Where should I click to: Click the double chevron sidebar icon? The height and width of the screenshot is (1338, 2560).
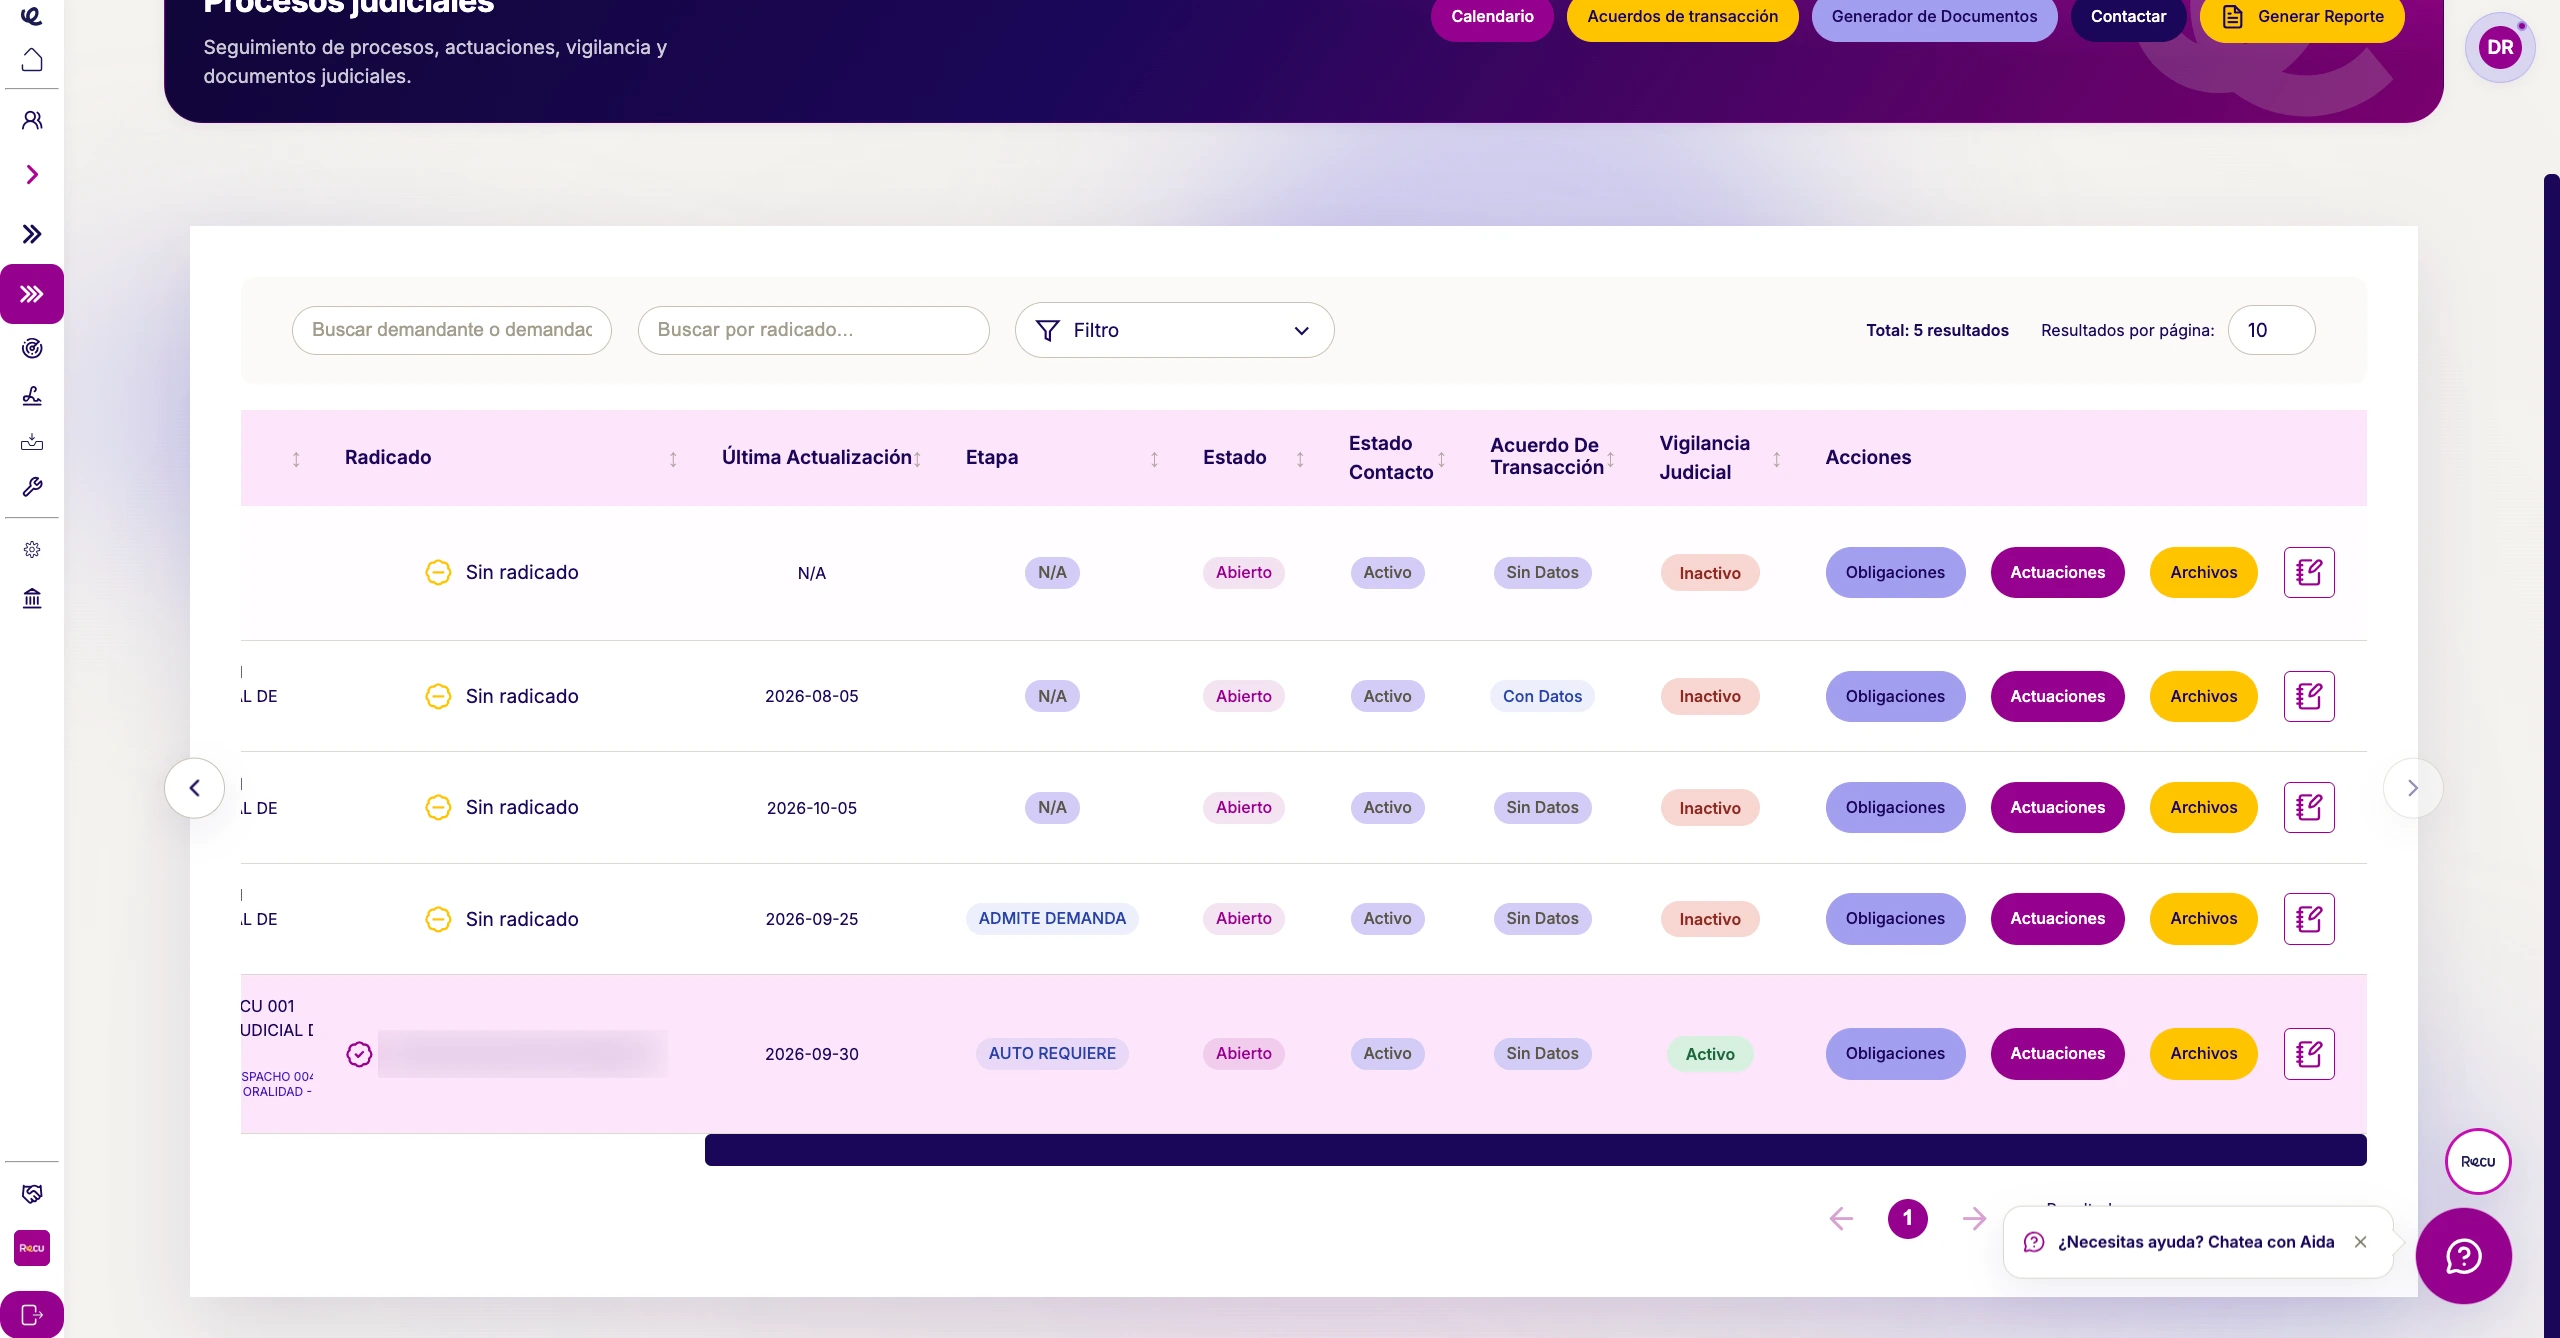pyautogui.click(x=32, y=234)
